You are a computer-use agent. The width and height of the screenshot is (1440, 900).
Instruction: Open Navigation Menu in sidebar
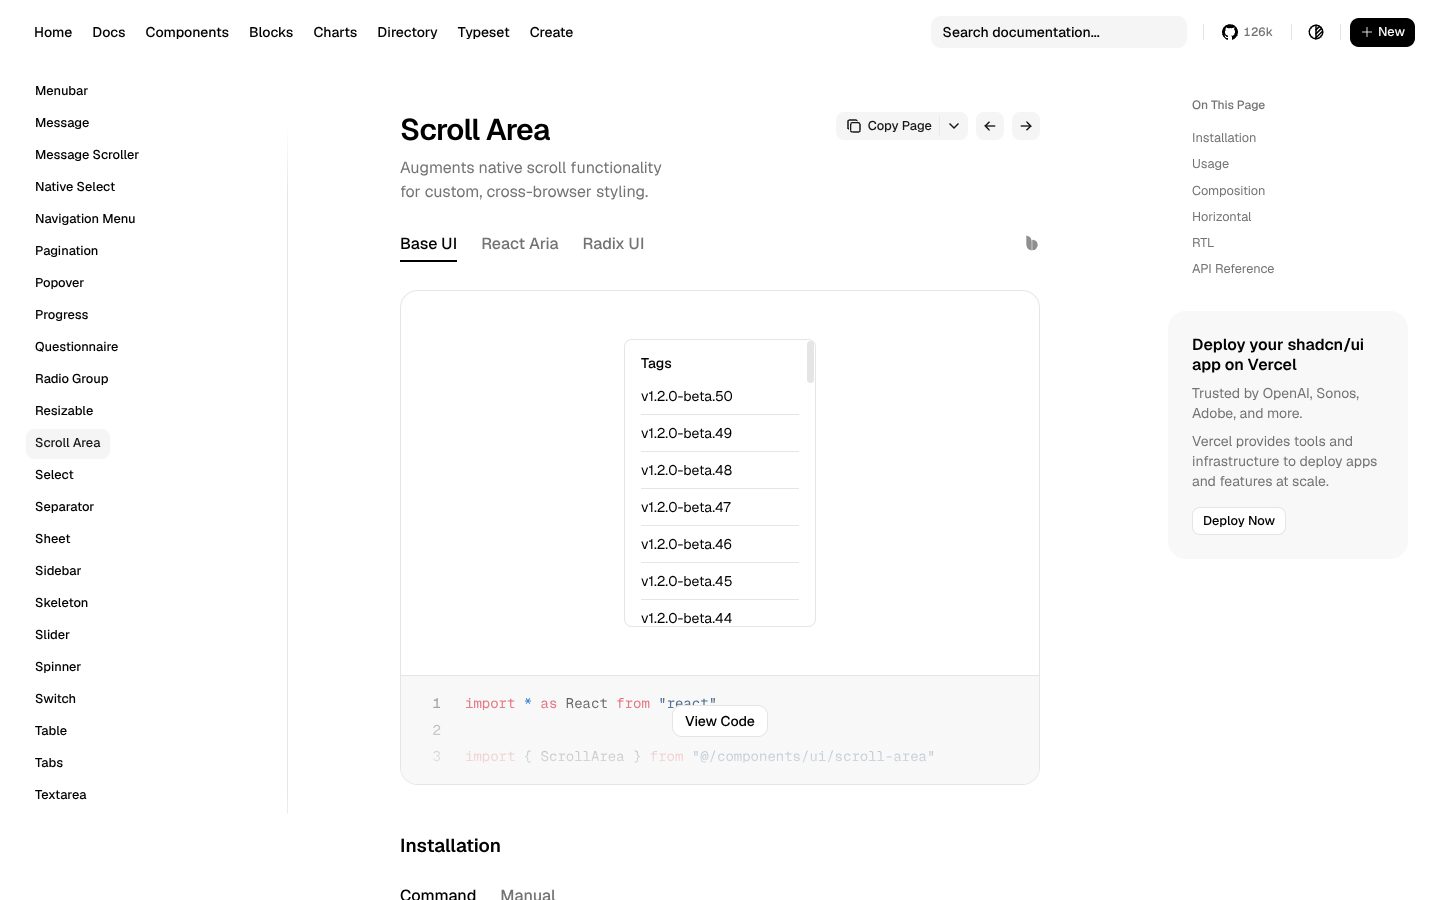pos(85,219)
